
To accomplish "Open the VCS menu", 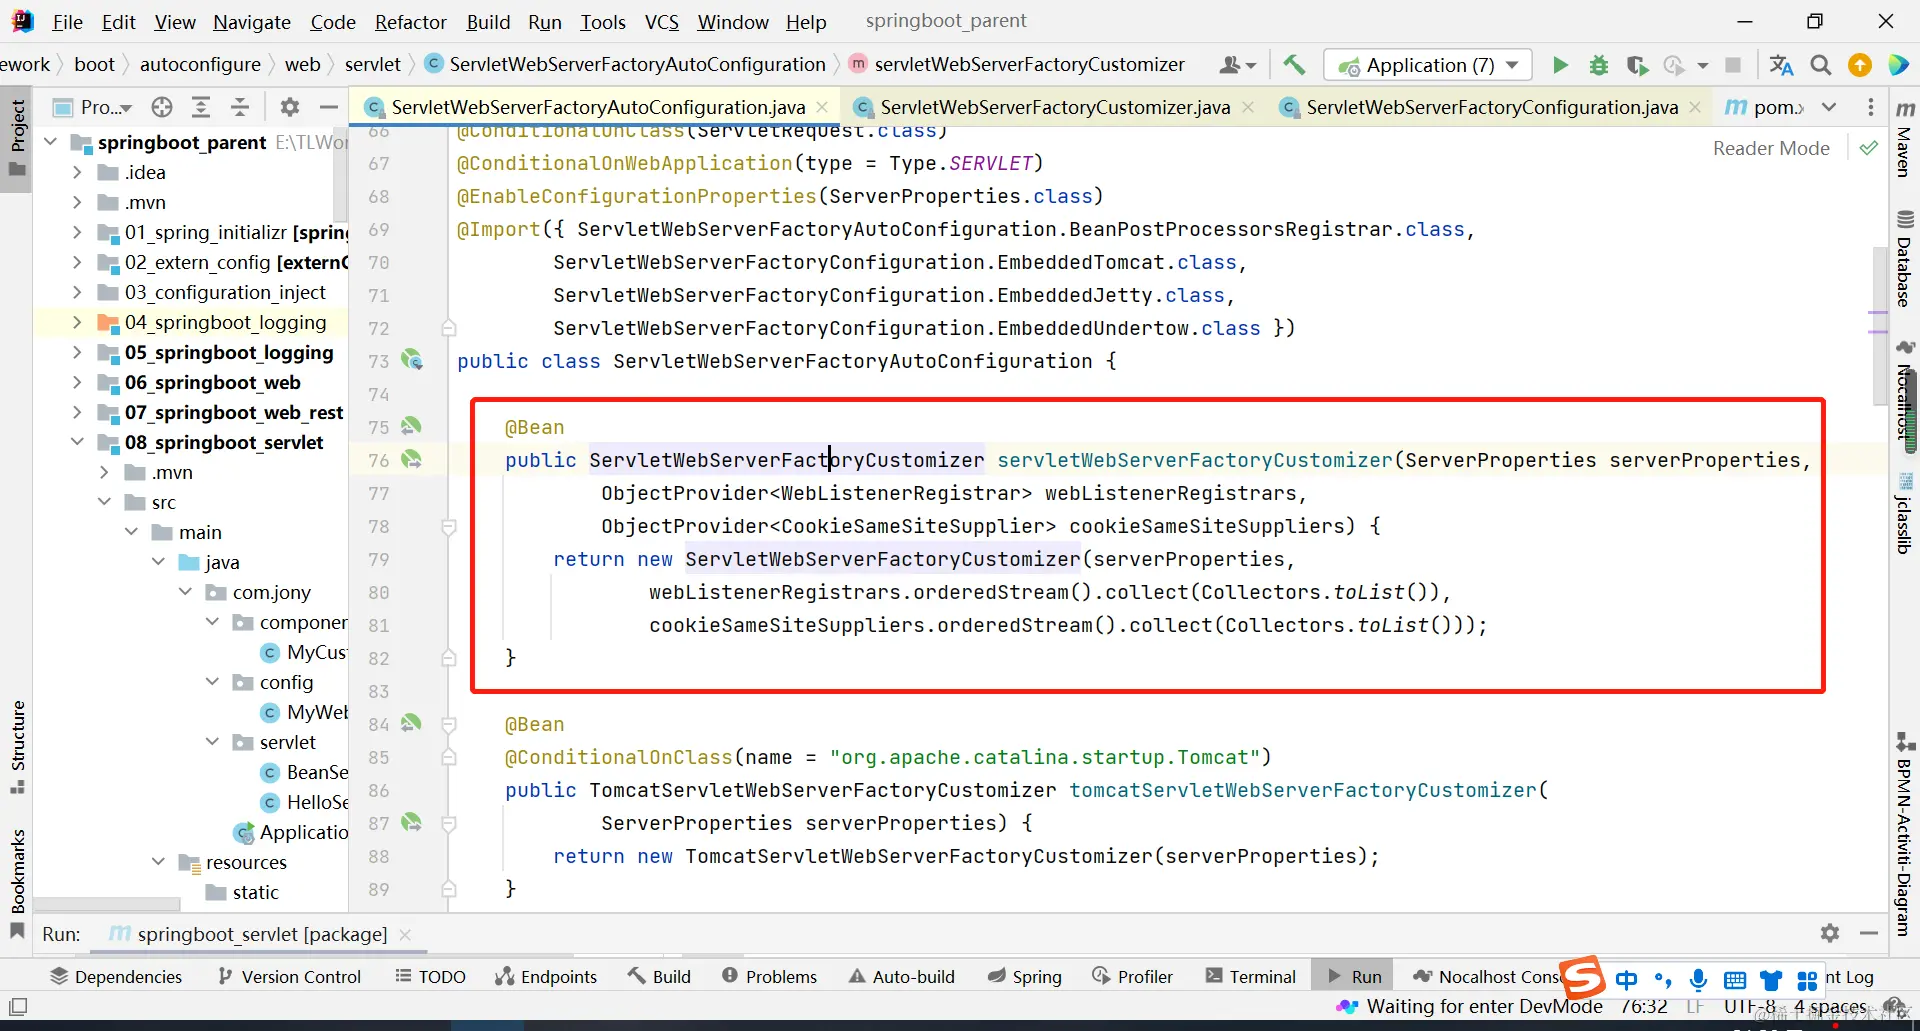I will 661,22.
